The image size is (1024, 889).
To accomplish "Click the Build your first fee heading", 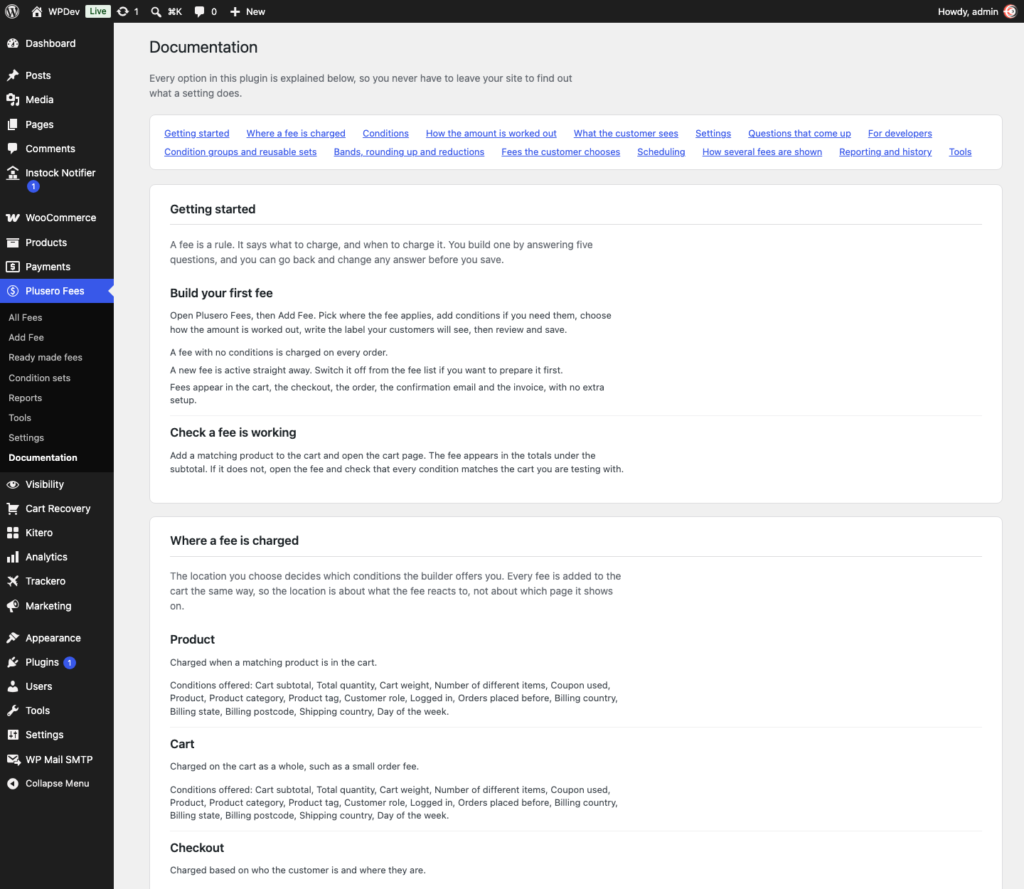I will pos(221,293).
